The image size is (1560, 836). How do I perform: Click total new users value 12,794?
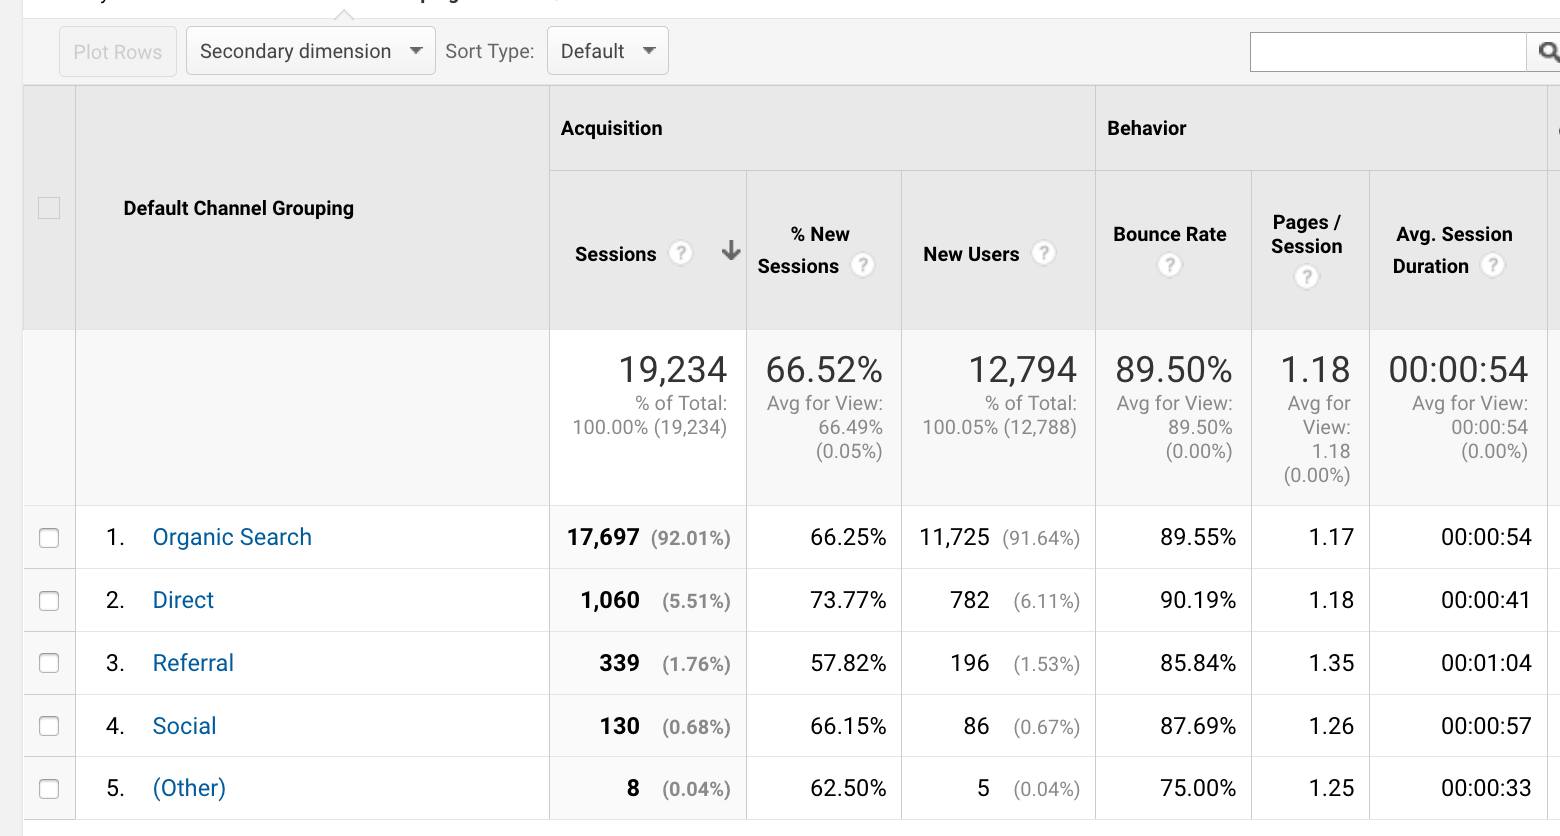(x=1022, y=370)
